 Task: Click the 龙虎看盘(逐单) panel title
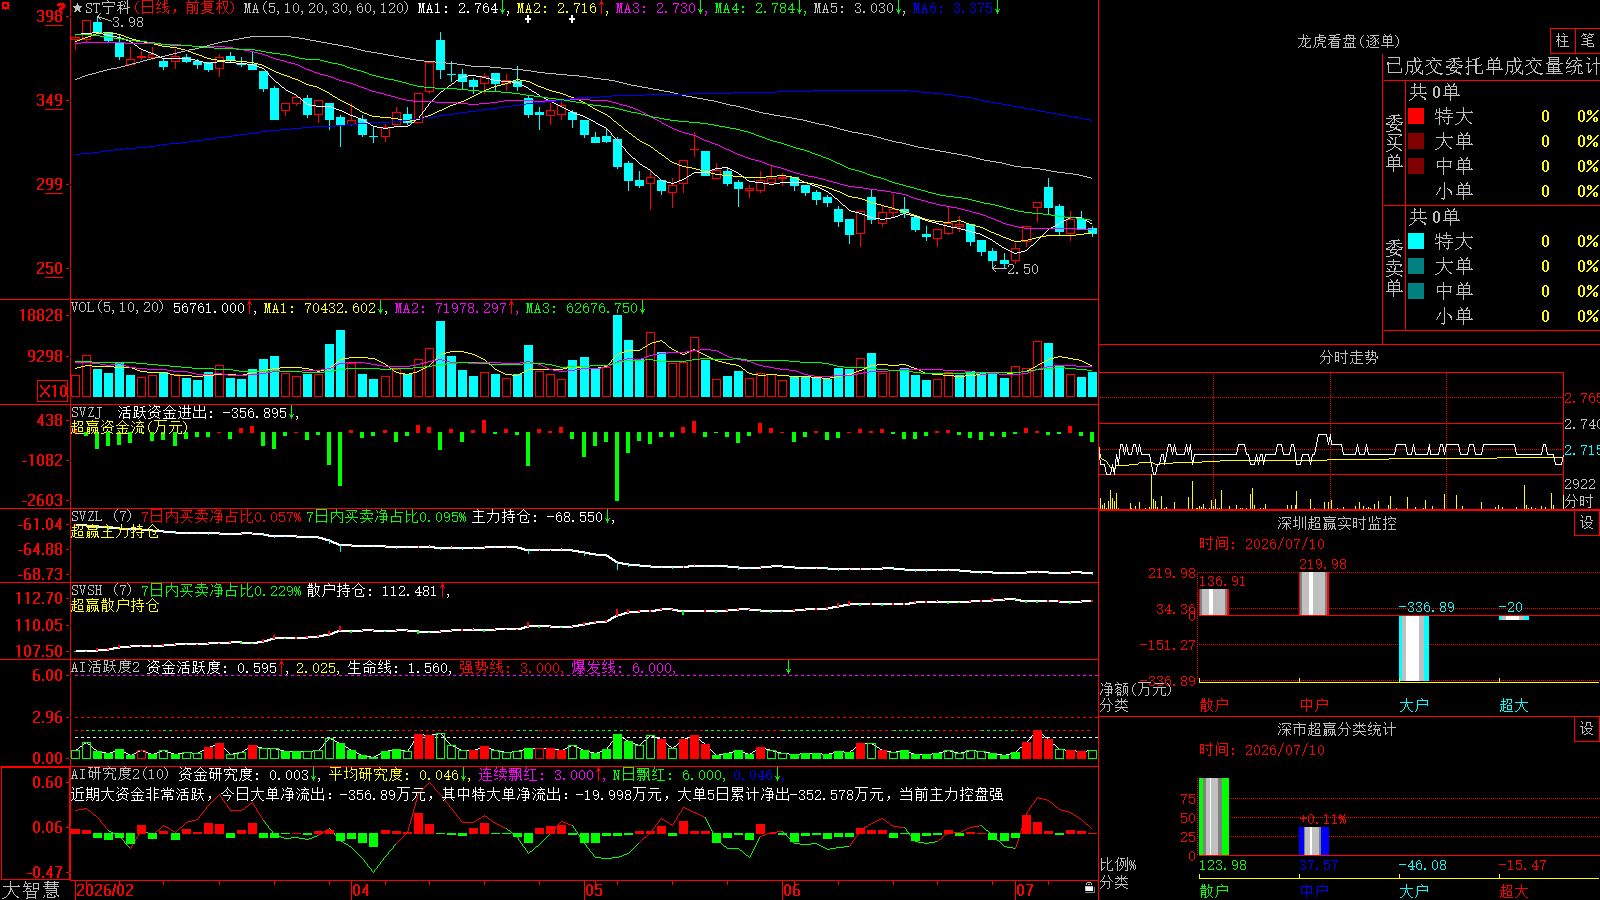[1348, 41]
